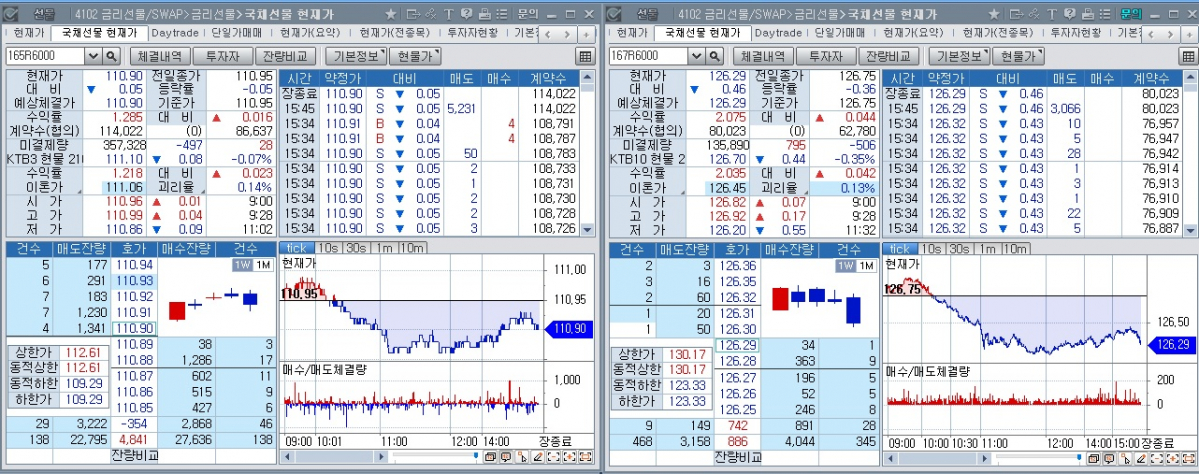Click 잔량비교 button in left window toolbar
Image resolution: width=1199 pixels, height=474 pixels.
[x=287, y=56]
